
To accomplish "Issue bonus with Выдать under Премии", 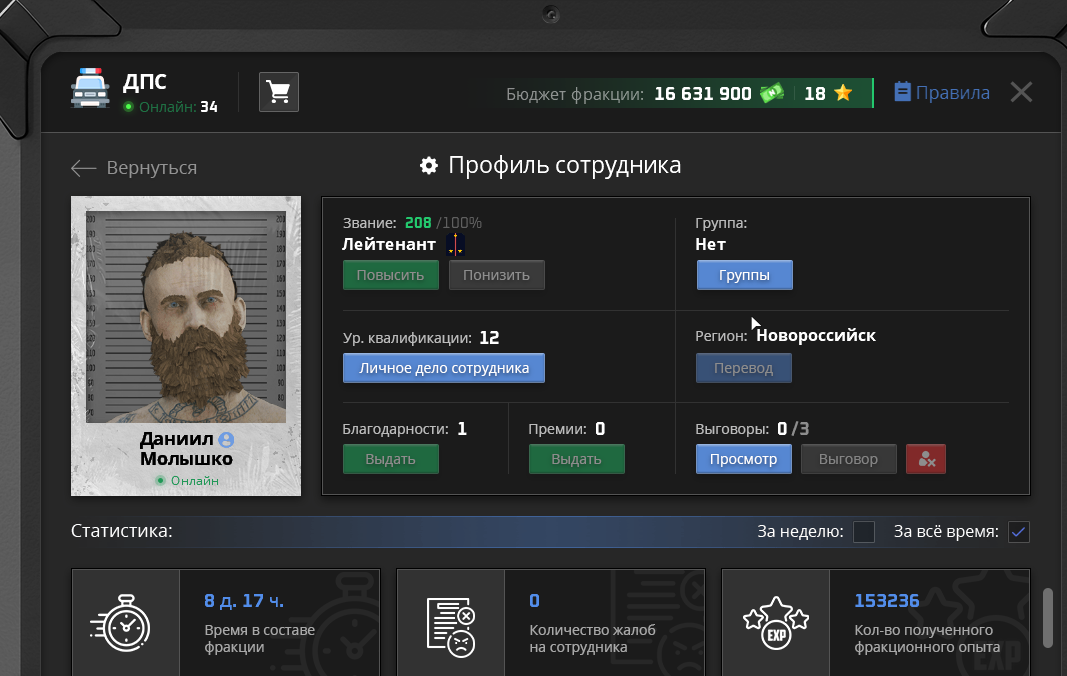I will (x=576, y=459).
